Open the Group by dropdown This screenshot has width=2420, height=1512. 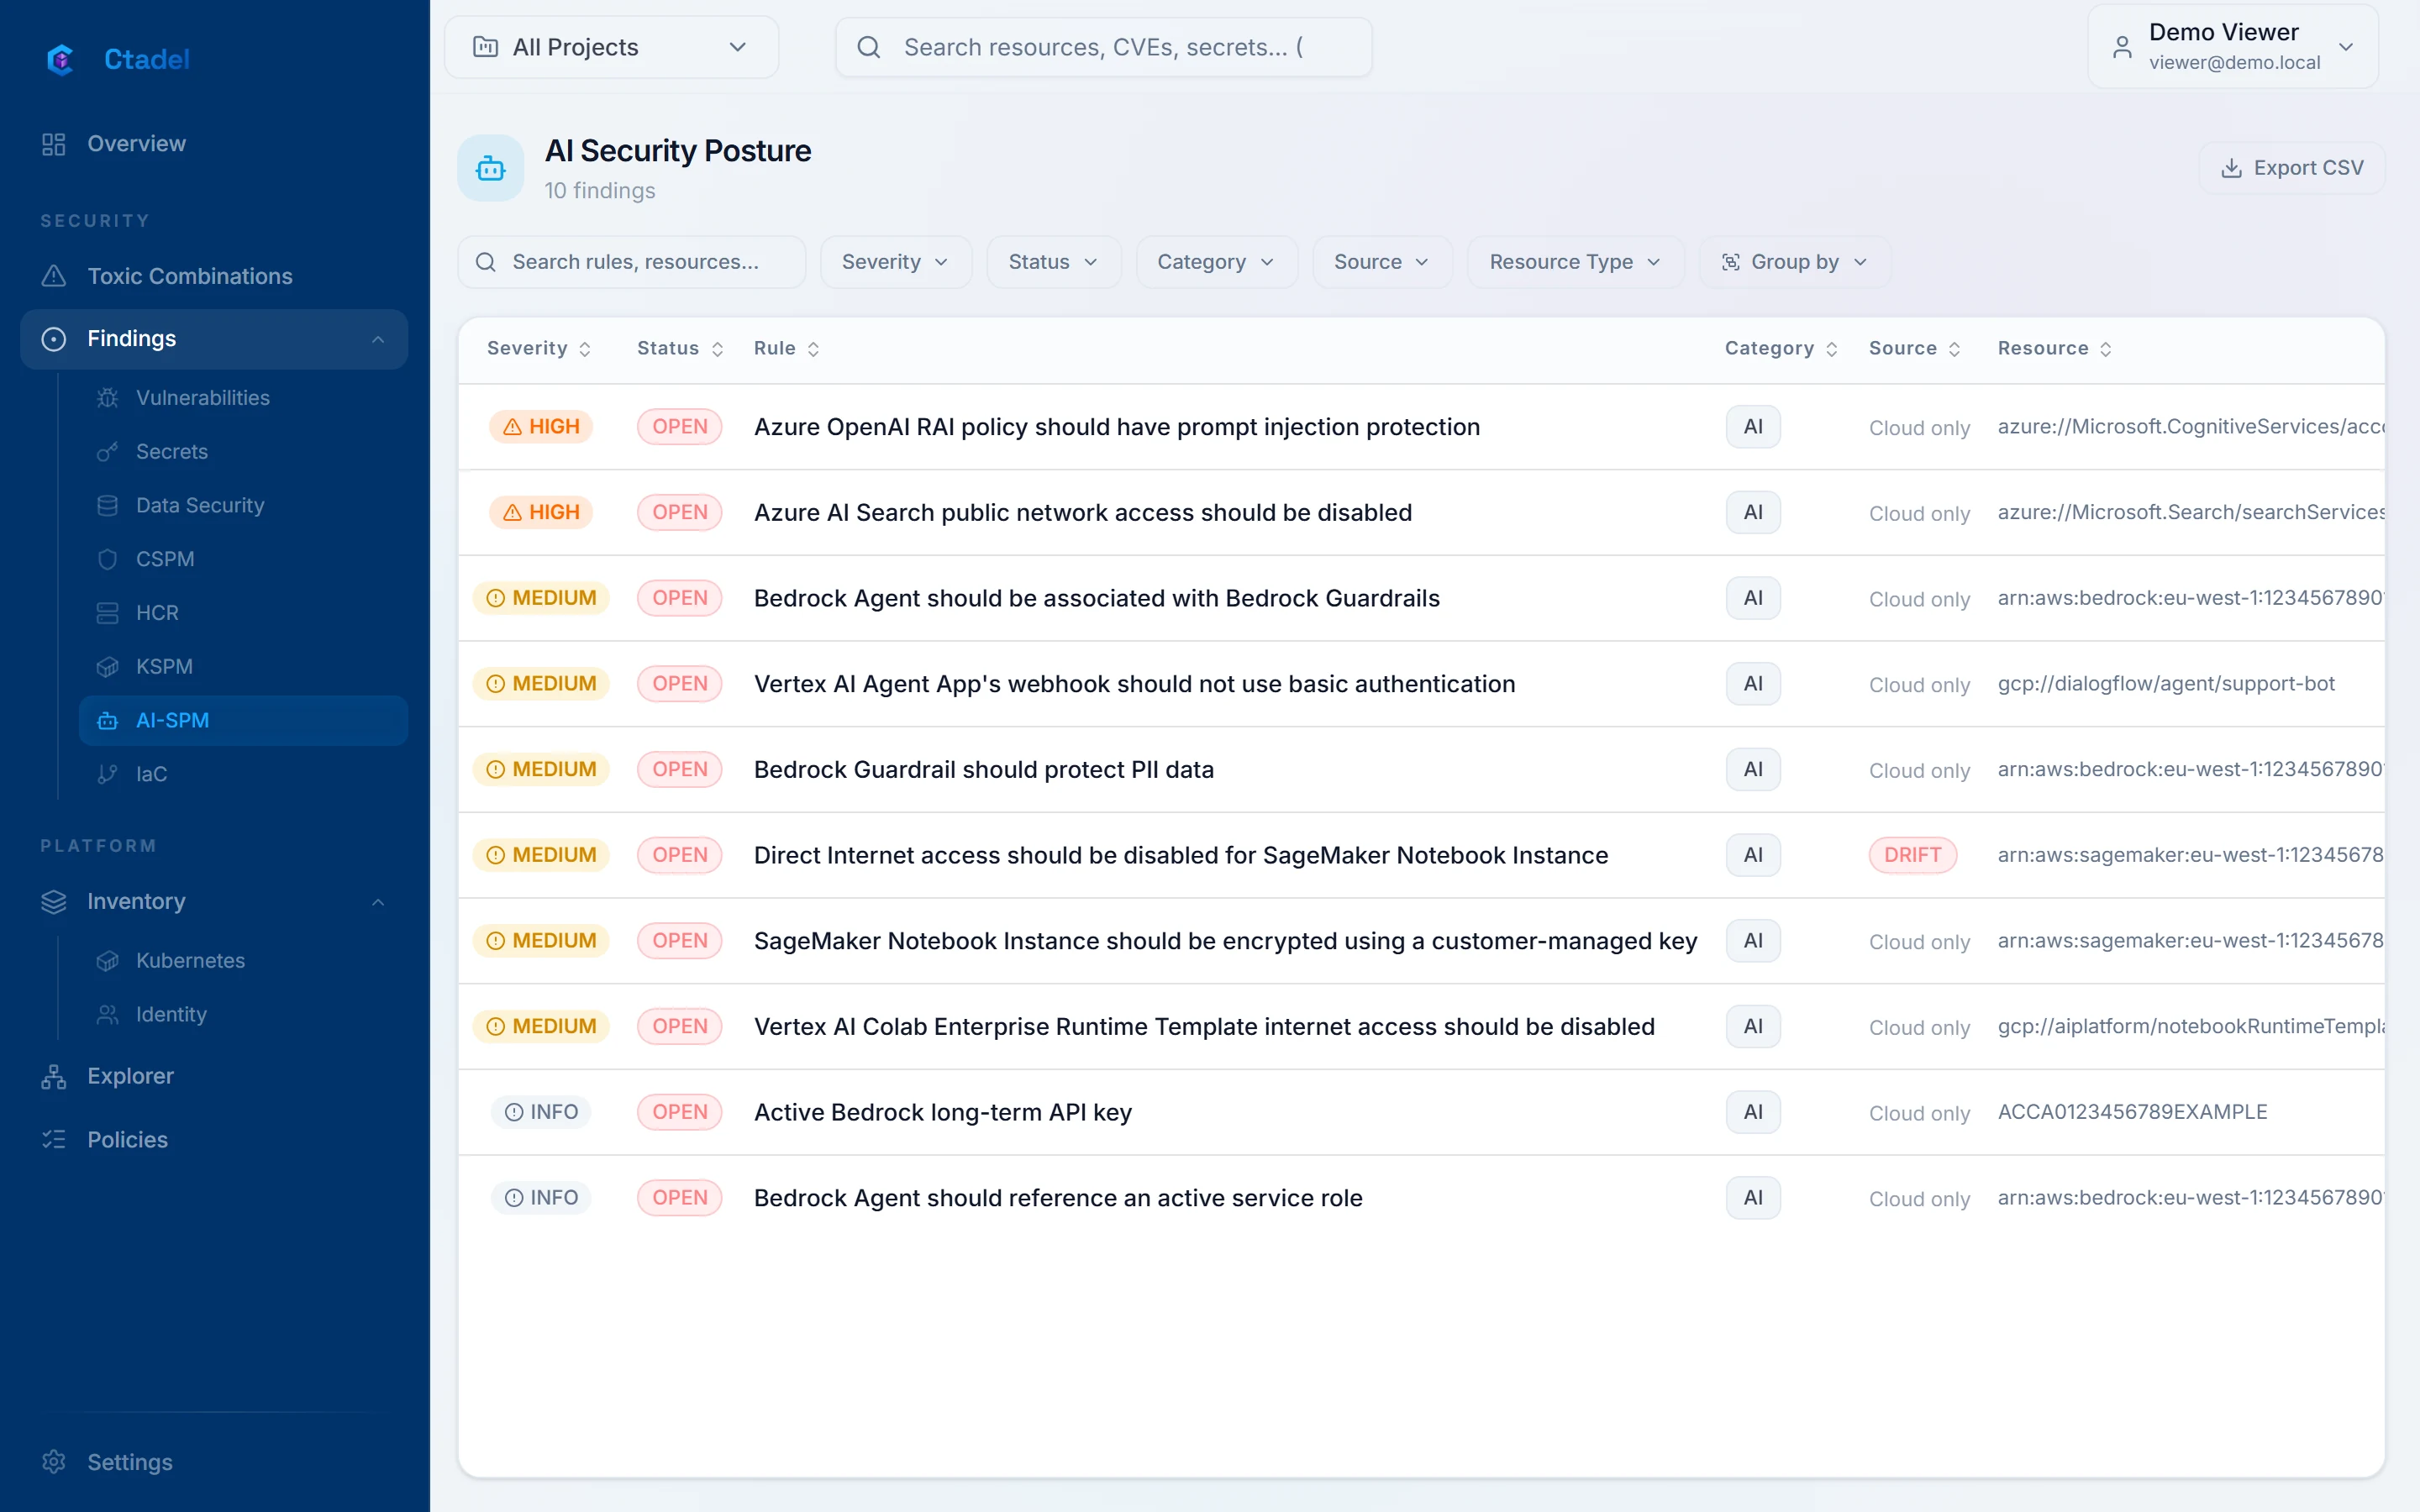pyautogui.click(x=1794, y=262)
